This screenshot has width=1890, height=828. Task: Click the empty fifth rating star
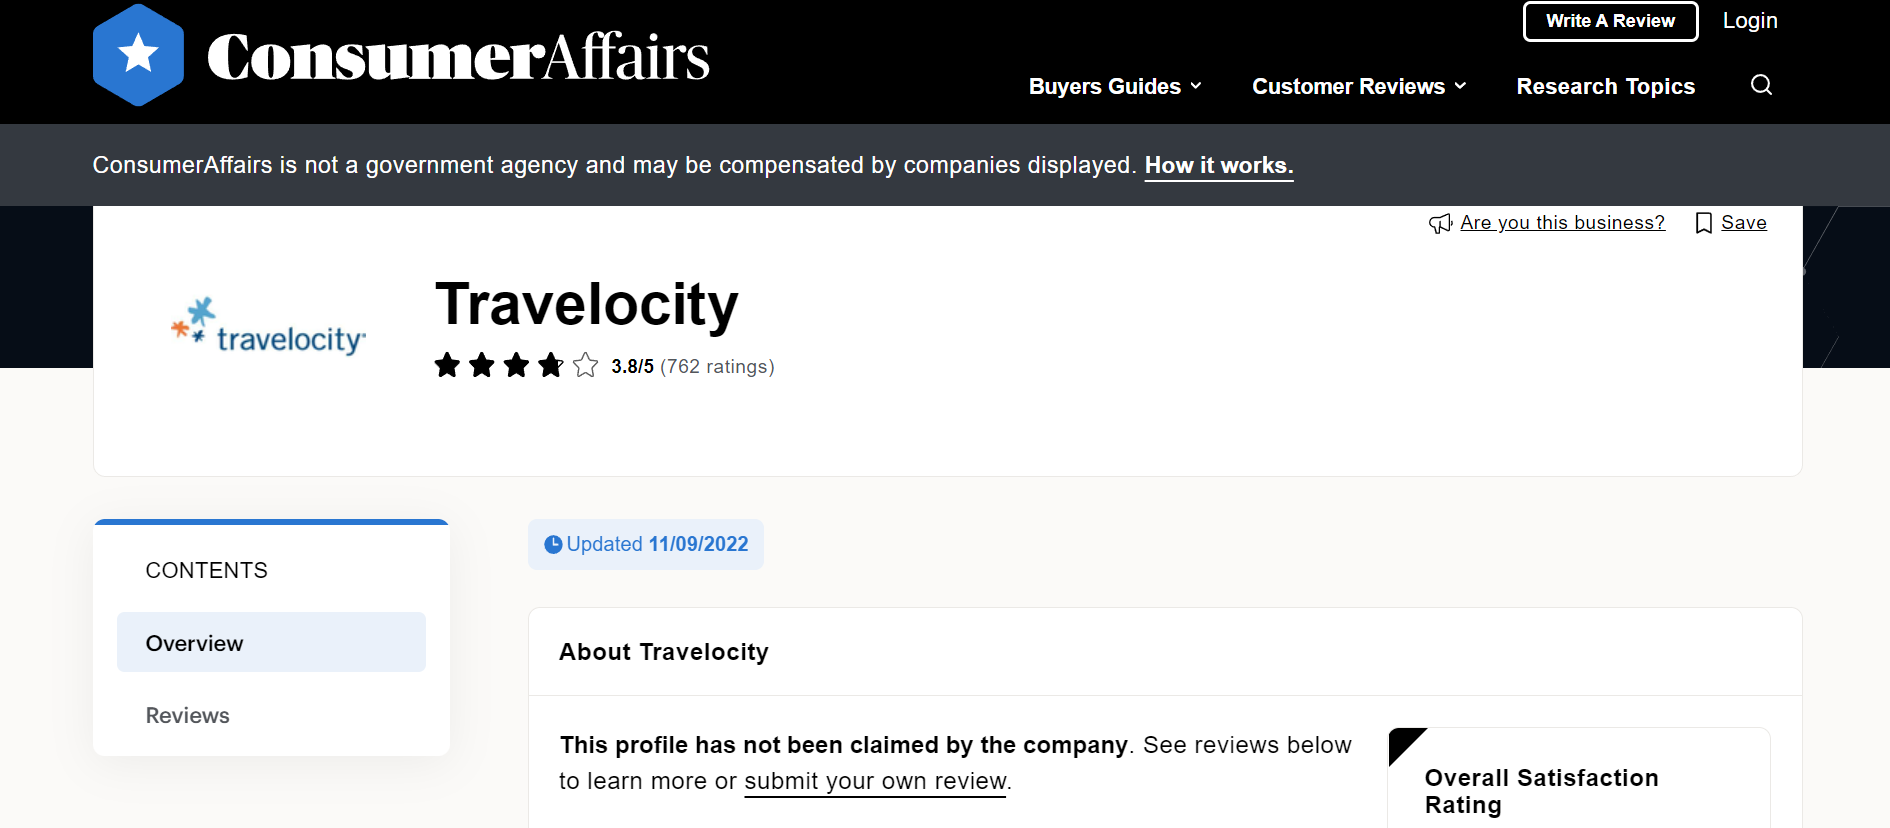point(585,365)
